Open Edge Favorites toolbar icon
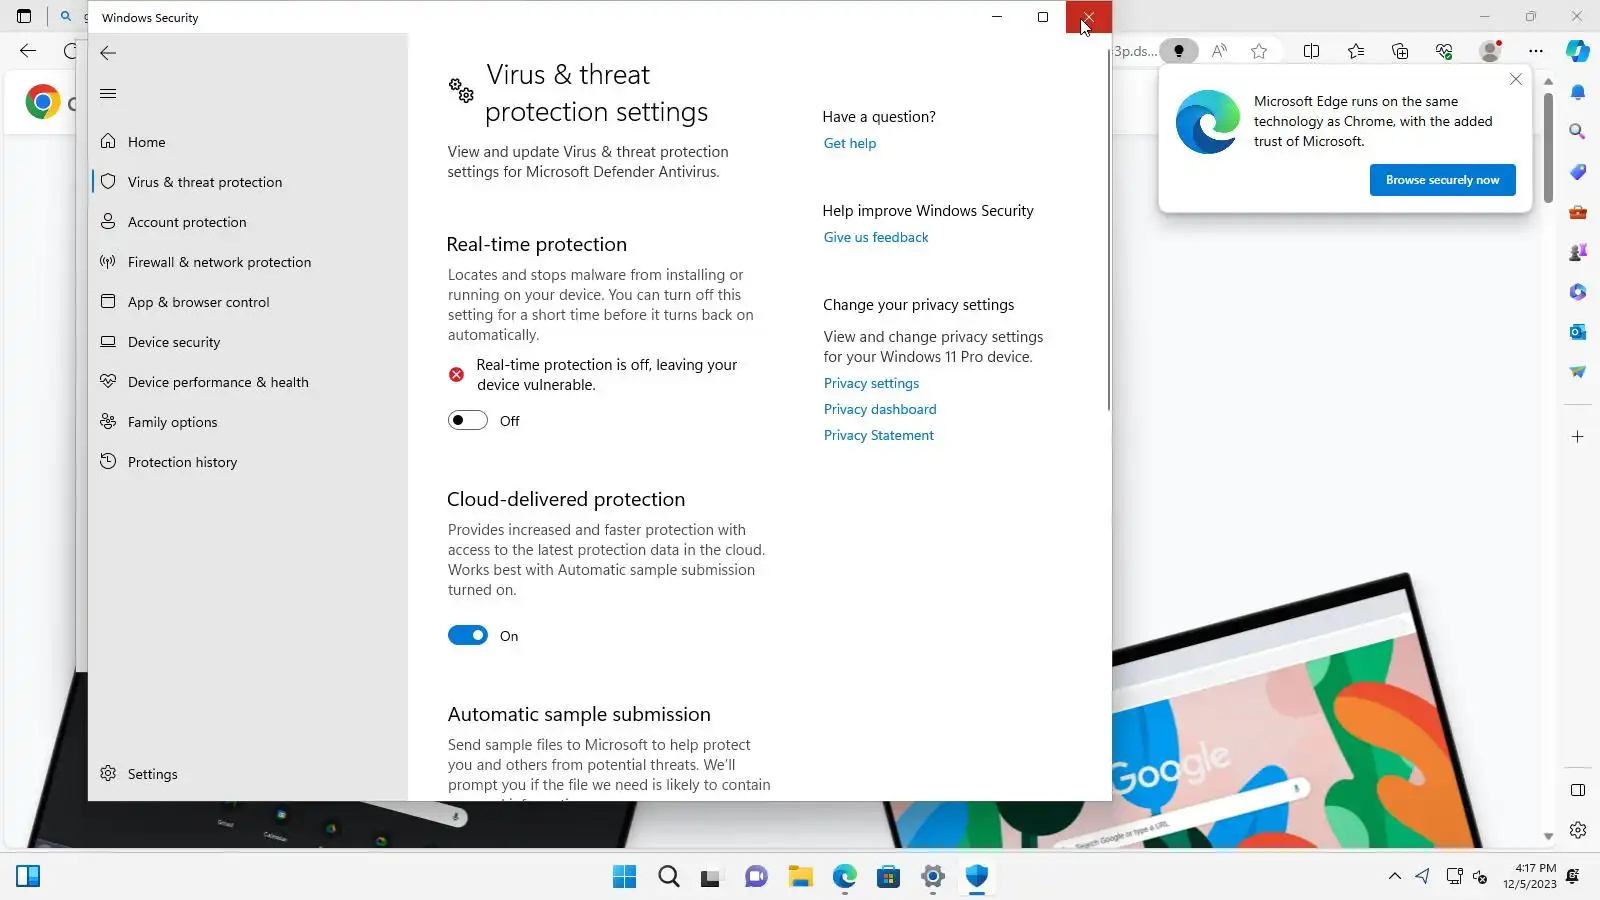This screenshot has height=900, width=1600. point(1355,51)
